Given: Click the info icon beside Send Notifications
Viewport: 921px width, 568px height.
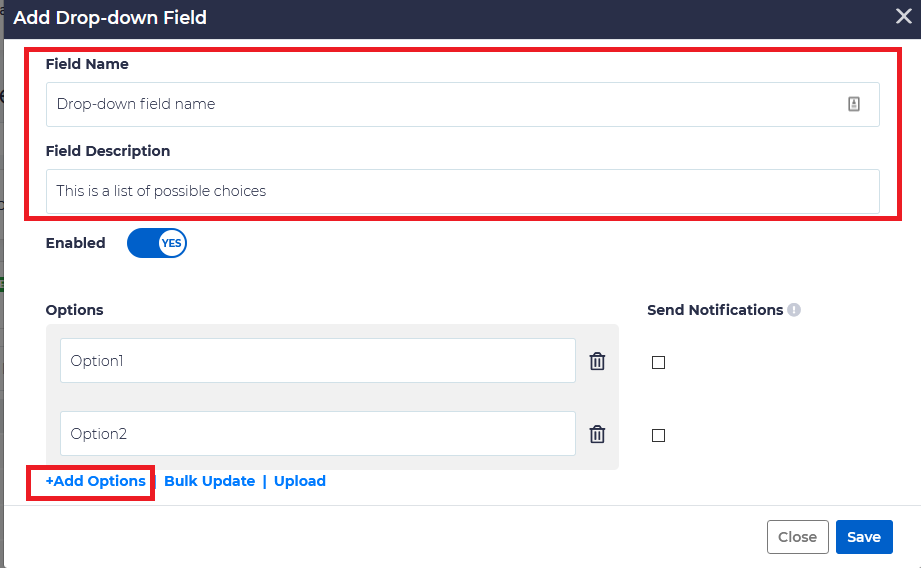Looking at the screenshot, I should point(794,310).
